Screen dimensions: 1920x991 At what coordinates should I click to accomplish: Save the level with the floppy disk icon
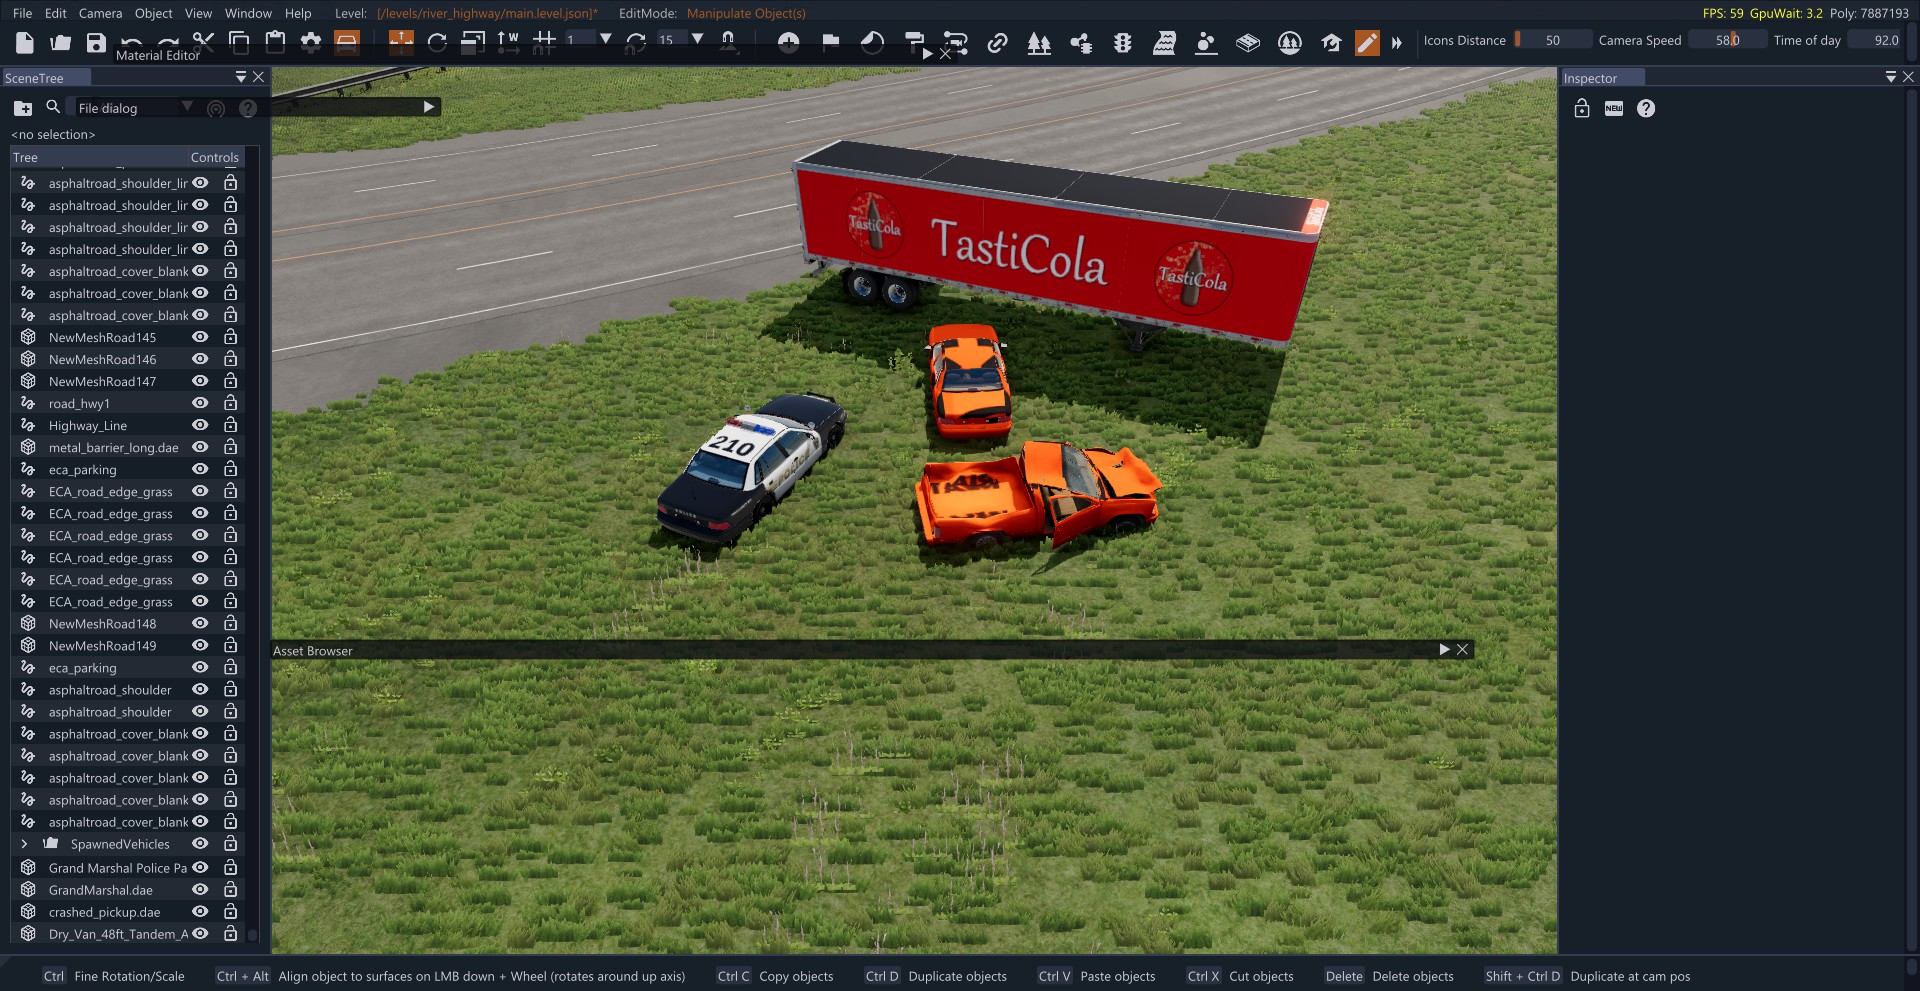tap(96, 42)
